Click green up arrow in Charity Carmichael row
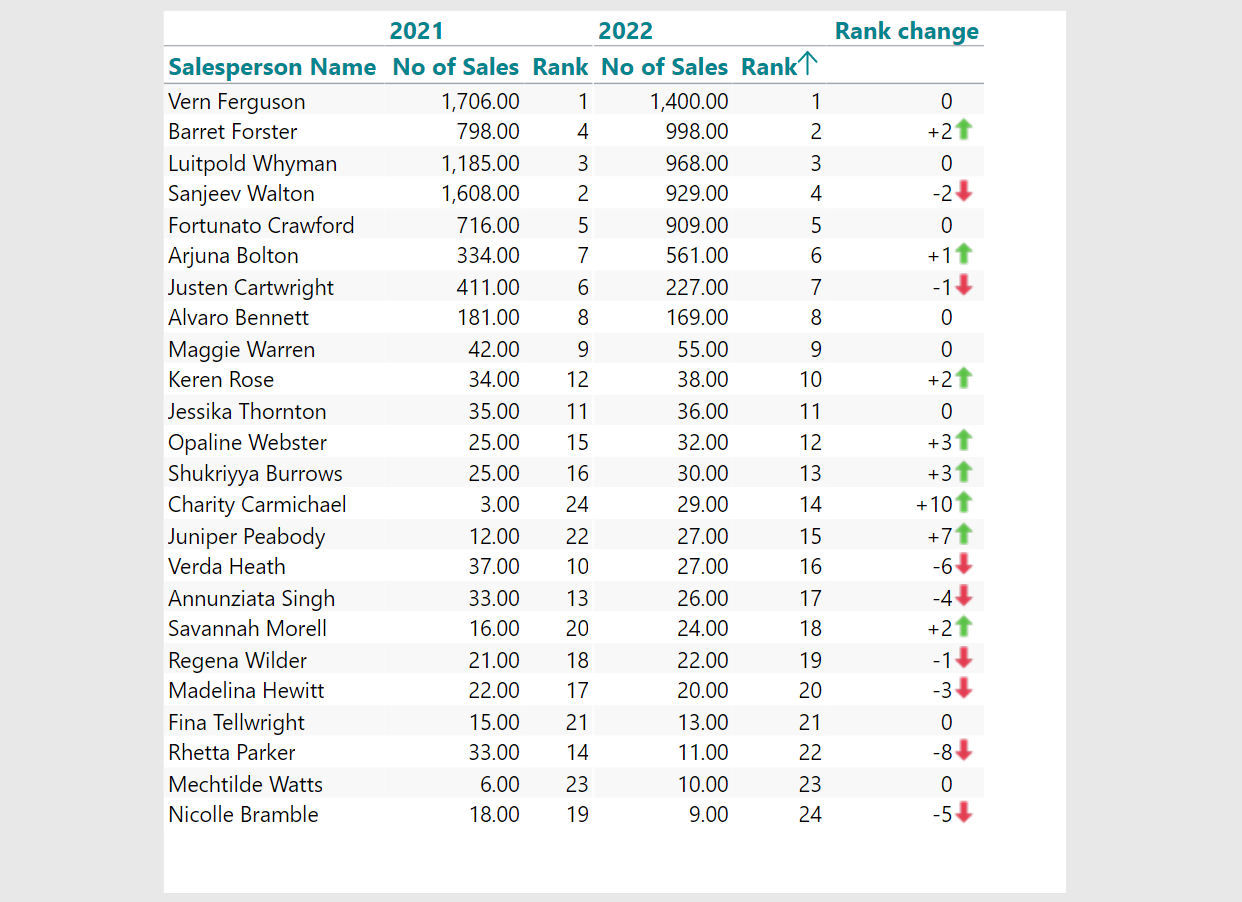Image resolution: width=1242 pixels, height=902 pixels. [x=964, y=503]
